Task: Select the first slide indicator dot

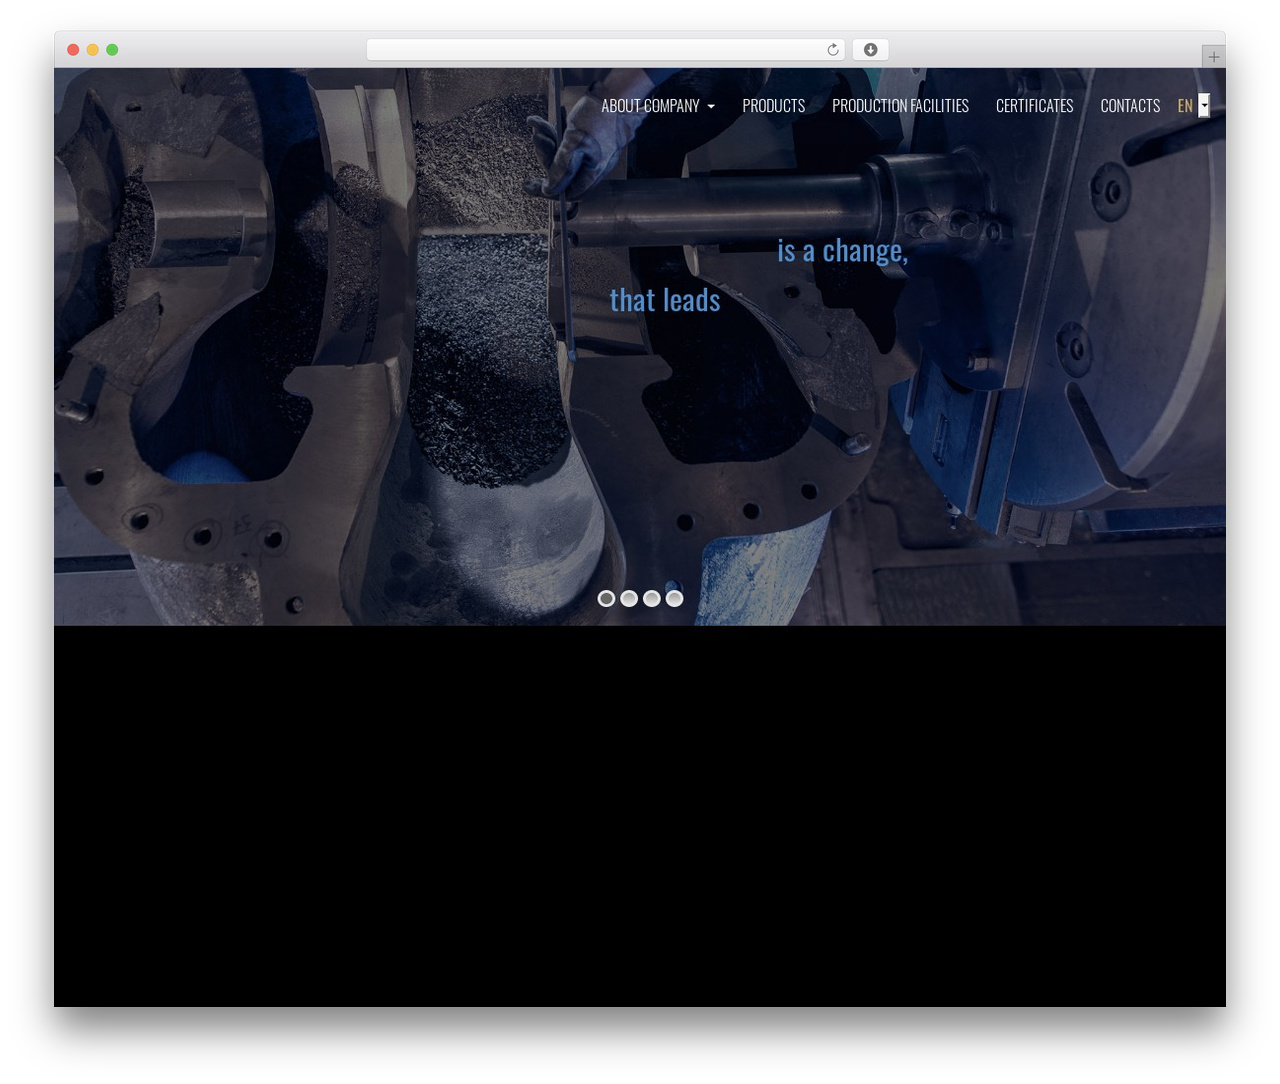Action: point(606,598)
